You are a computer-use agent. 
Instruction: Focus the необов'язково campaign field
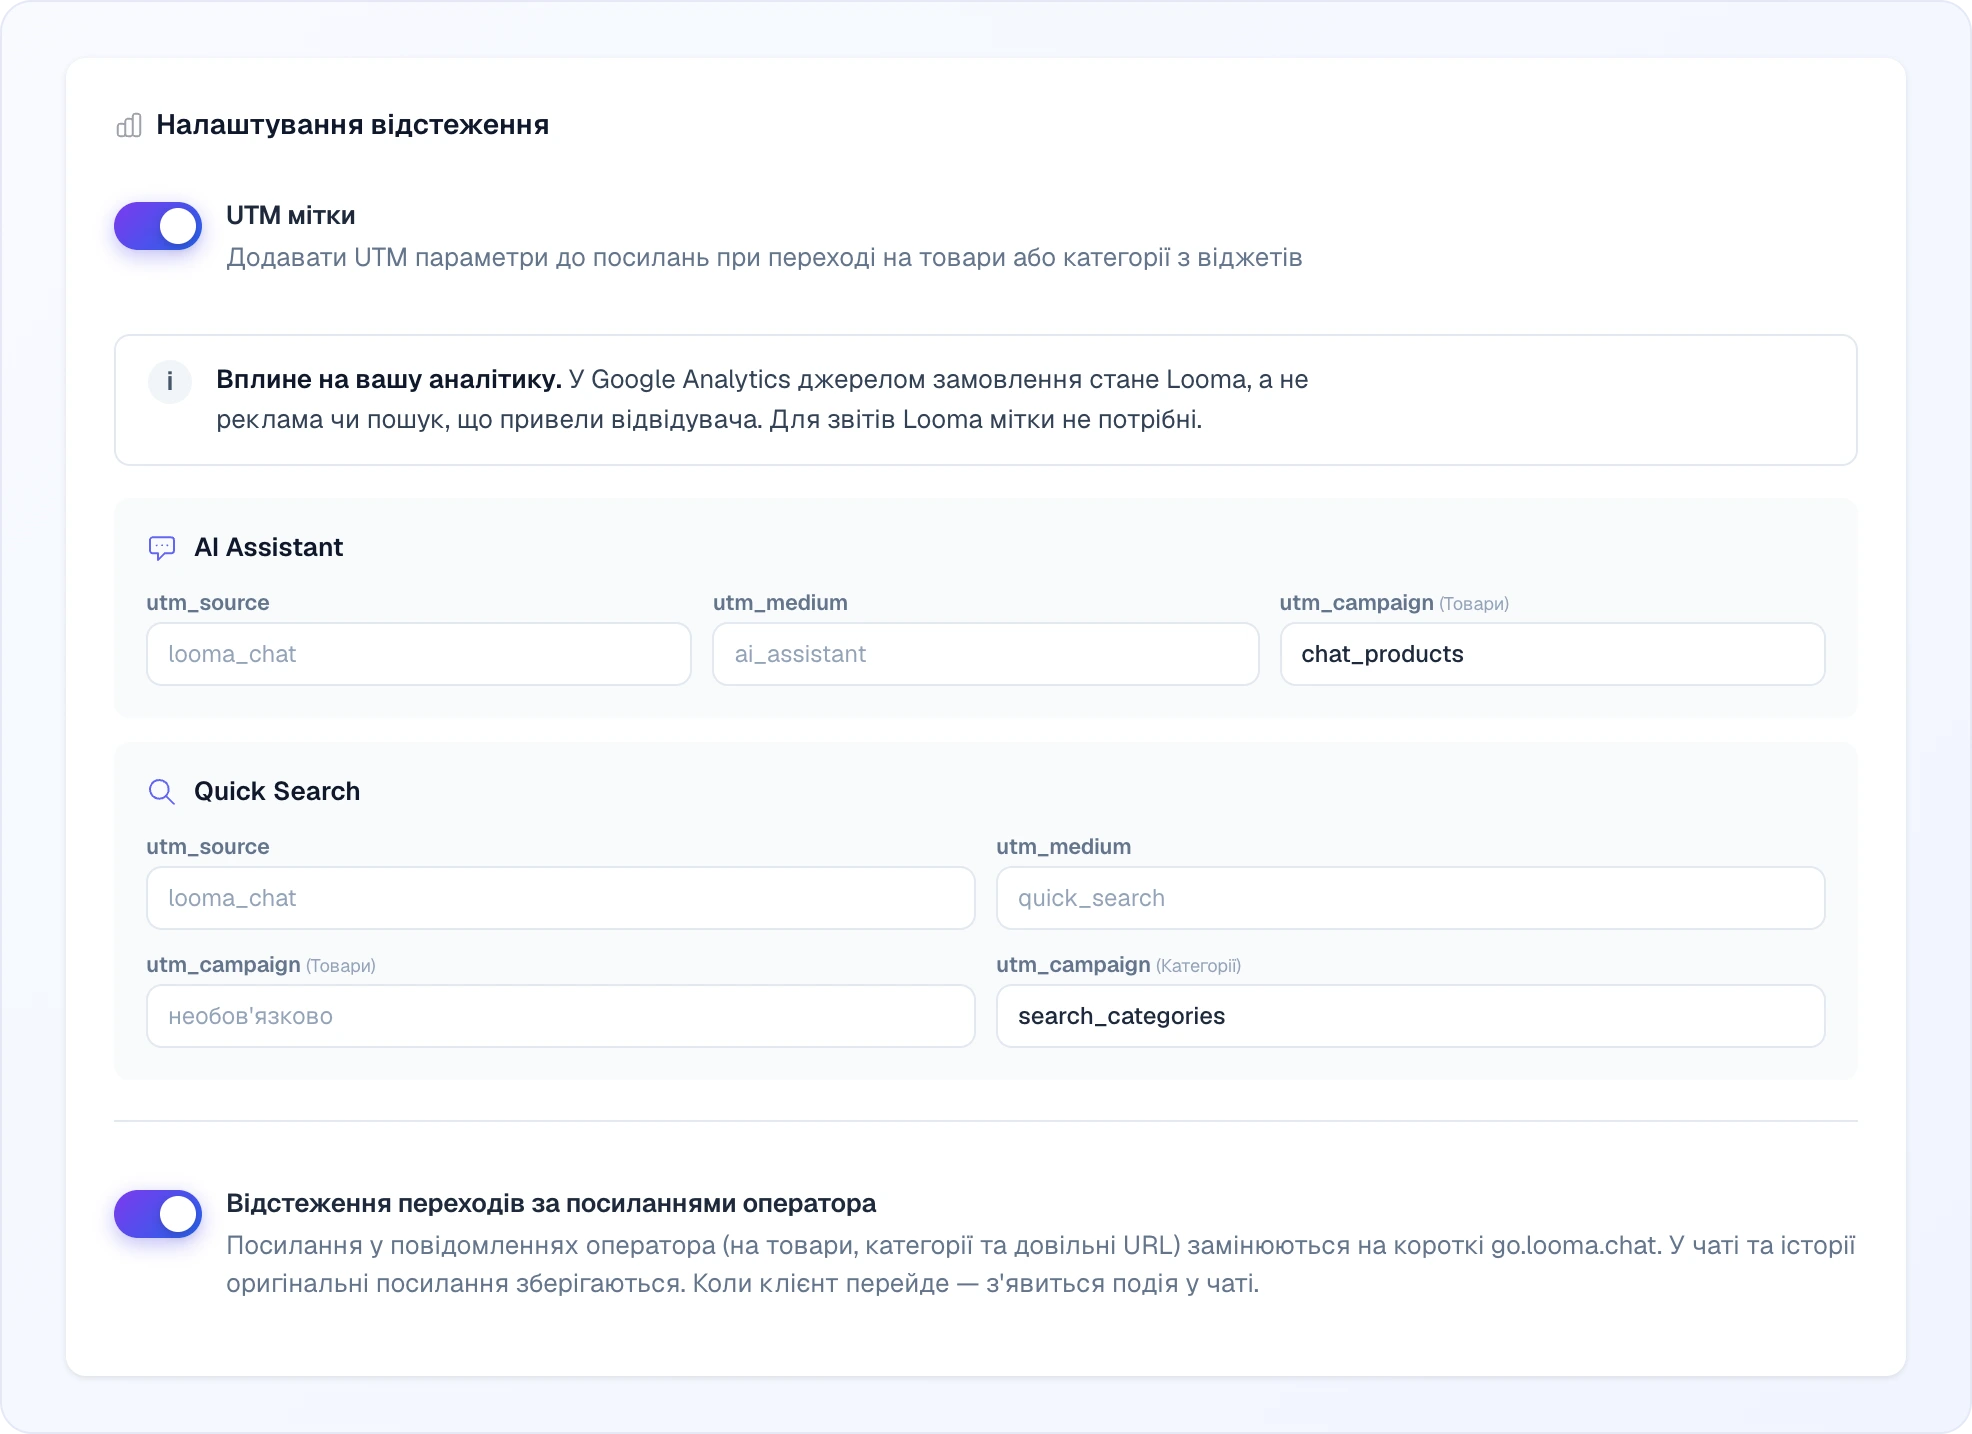pyautogui.click(x=560, y=1016)
